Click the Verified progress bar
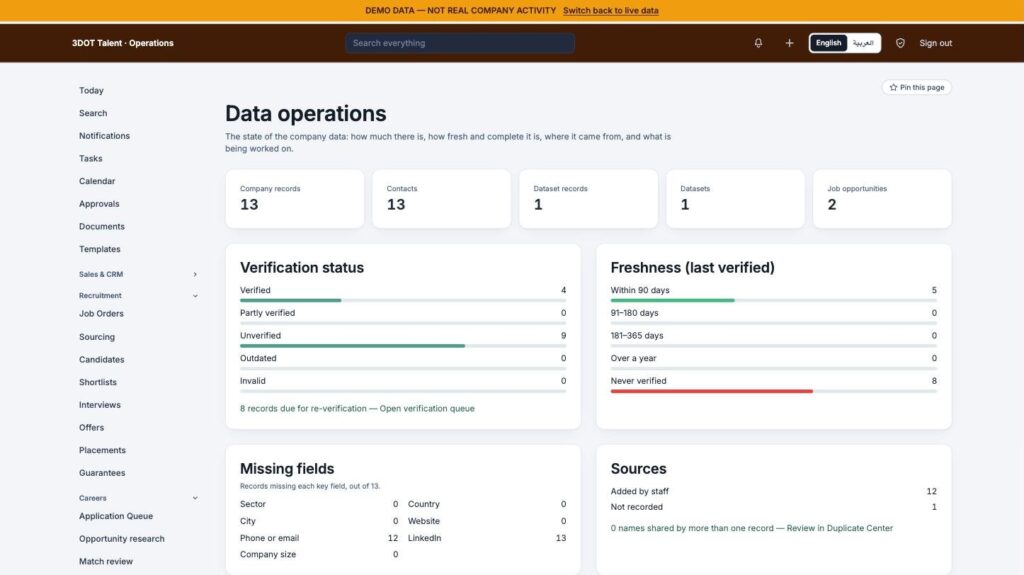The width and height of the screenshot is (1024, 575). pos(403,301)
